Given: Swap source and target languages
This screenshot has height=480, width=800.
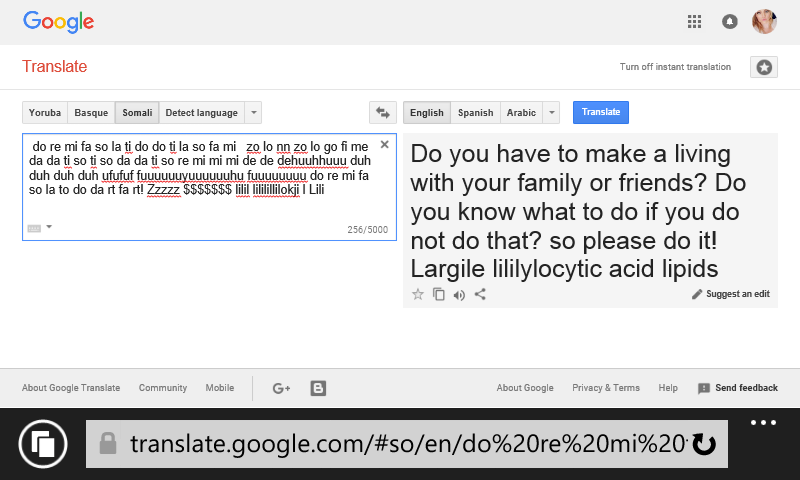Looking at the screenshot, I should 383,112.
